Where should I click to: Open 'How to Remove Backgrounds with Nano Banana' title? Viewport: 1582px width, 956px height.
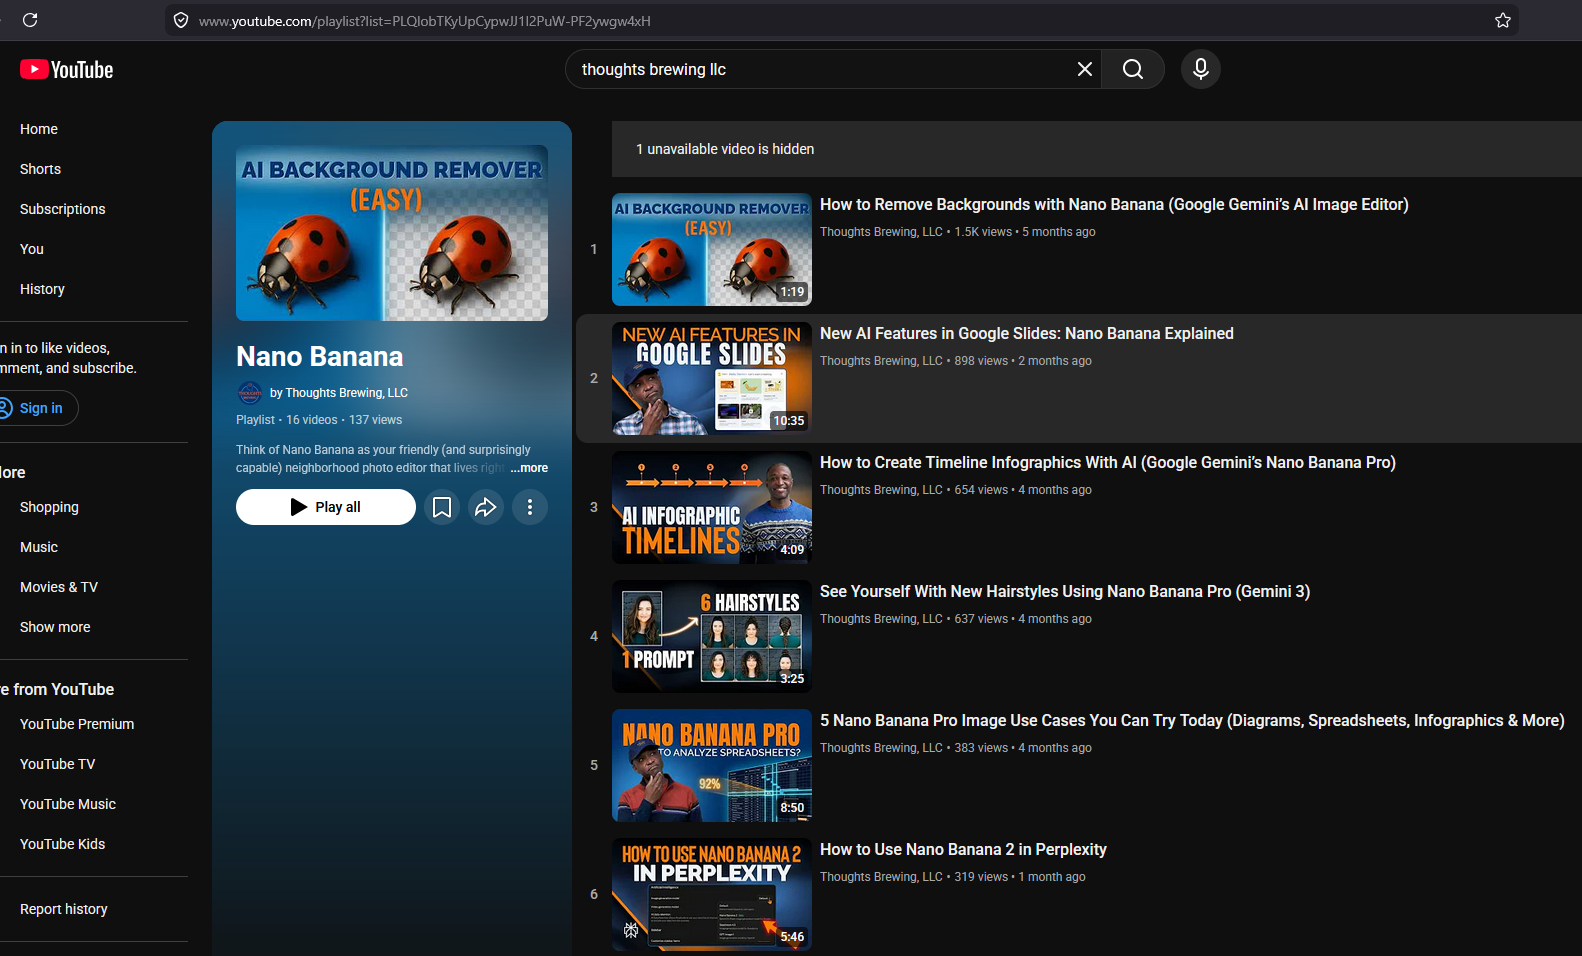[1114, 204]
